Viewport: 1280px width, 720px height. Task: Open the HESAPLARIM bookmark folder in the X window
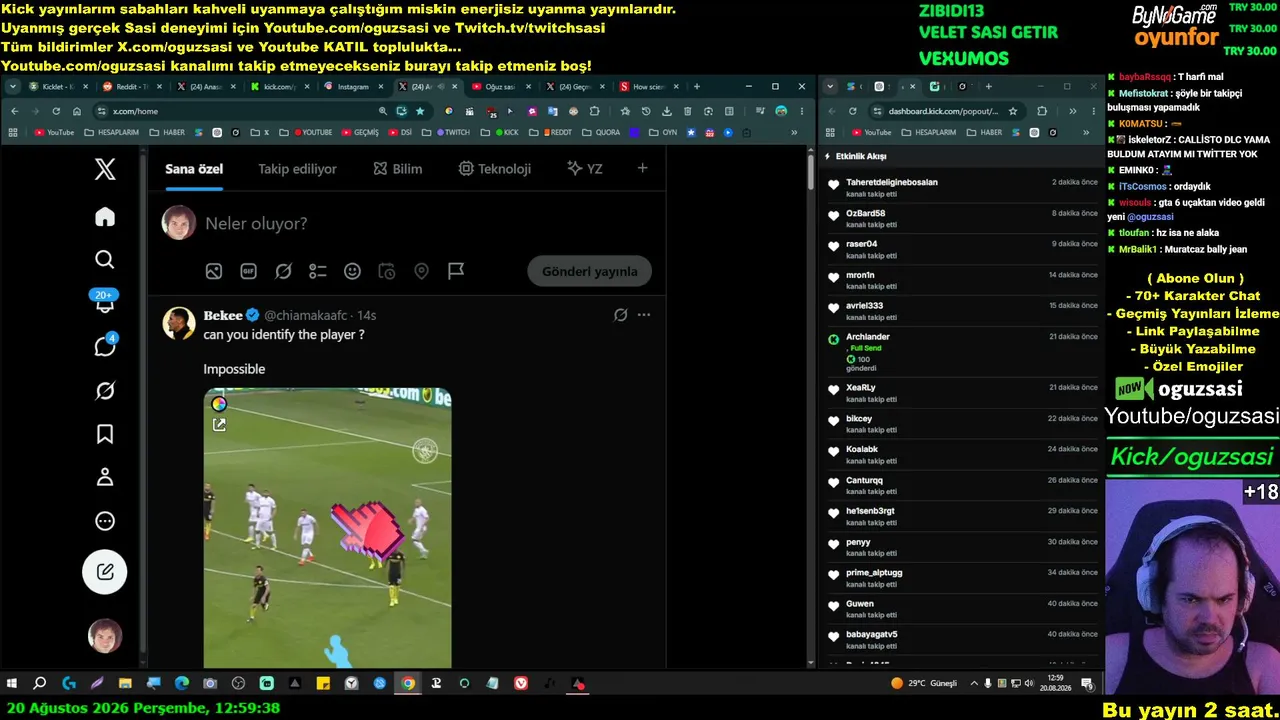(x=112, y=132)
